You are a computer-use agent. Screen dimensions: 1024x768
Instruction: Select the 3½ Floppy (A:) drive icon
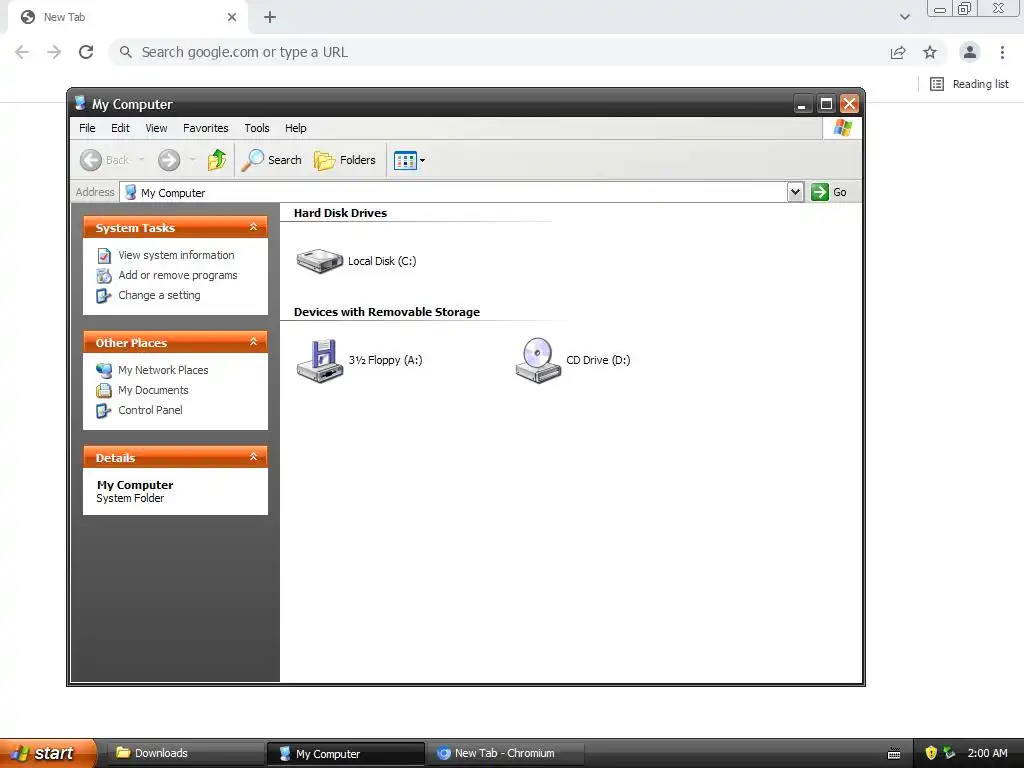[319, 360]
